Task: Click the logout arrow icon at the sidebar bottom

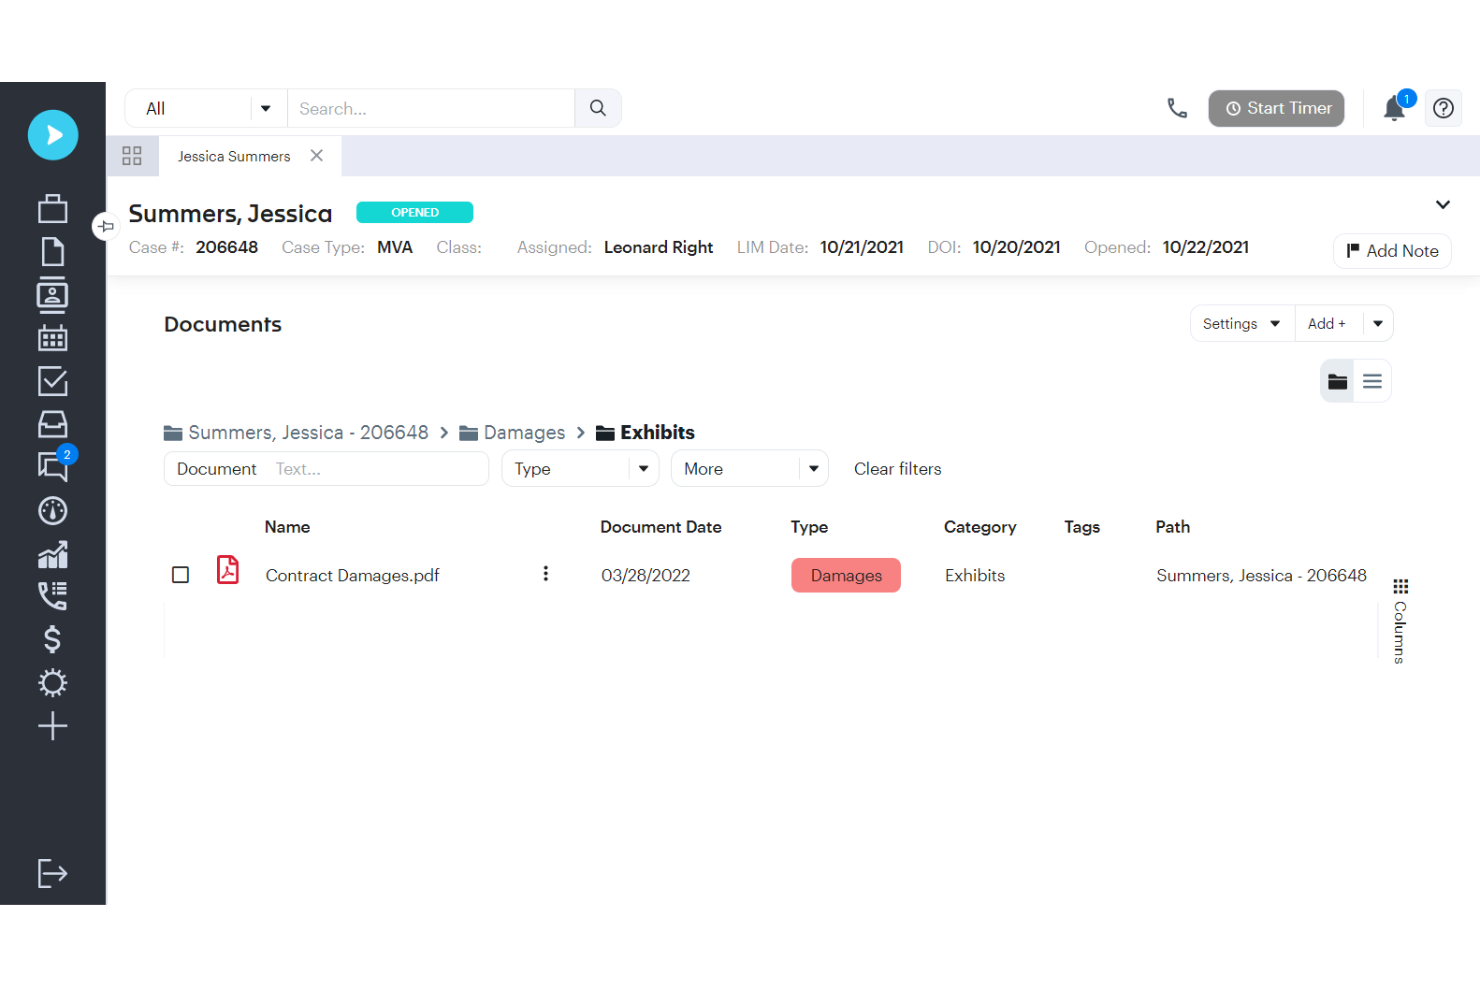Action: tap(53, 873)
